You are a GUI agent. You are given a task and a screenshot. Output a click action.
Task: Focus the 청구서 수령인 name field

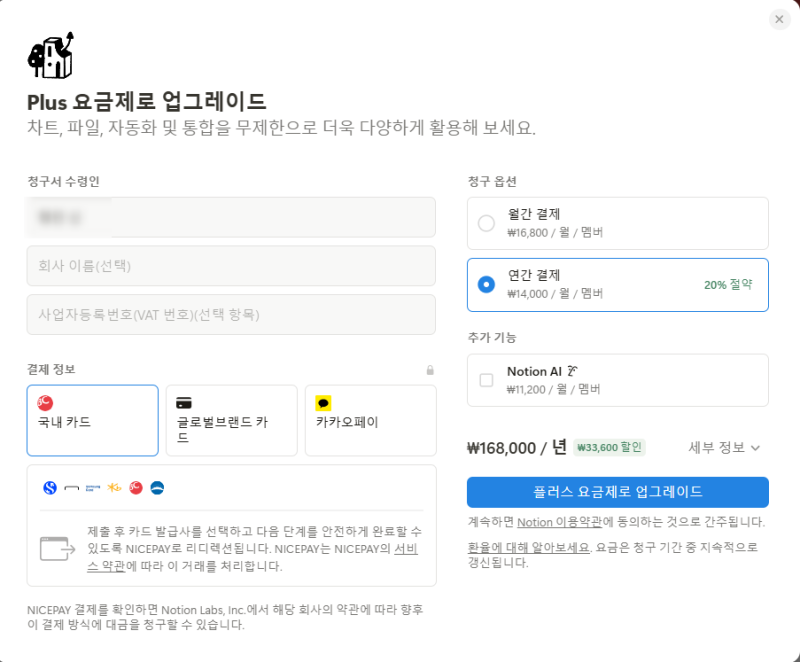(x=231, y=217)
